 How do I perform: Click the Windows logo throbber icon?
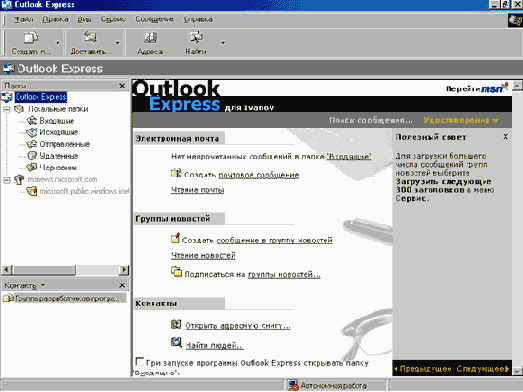(515, 21)
